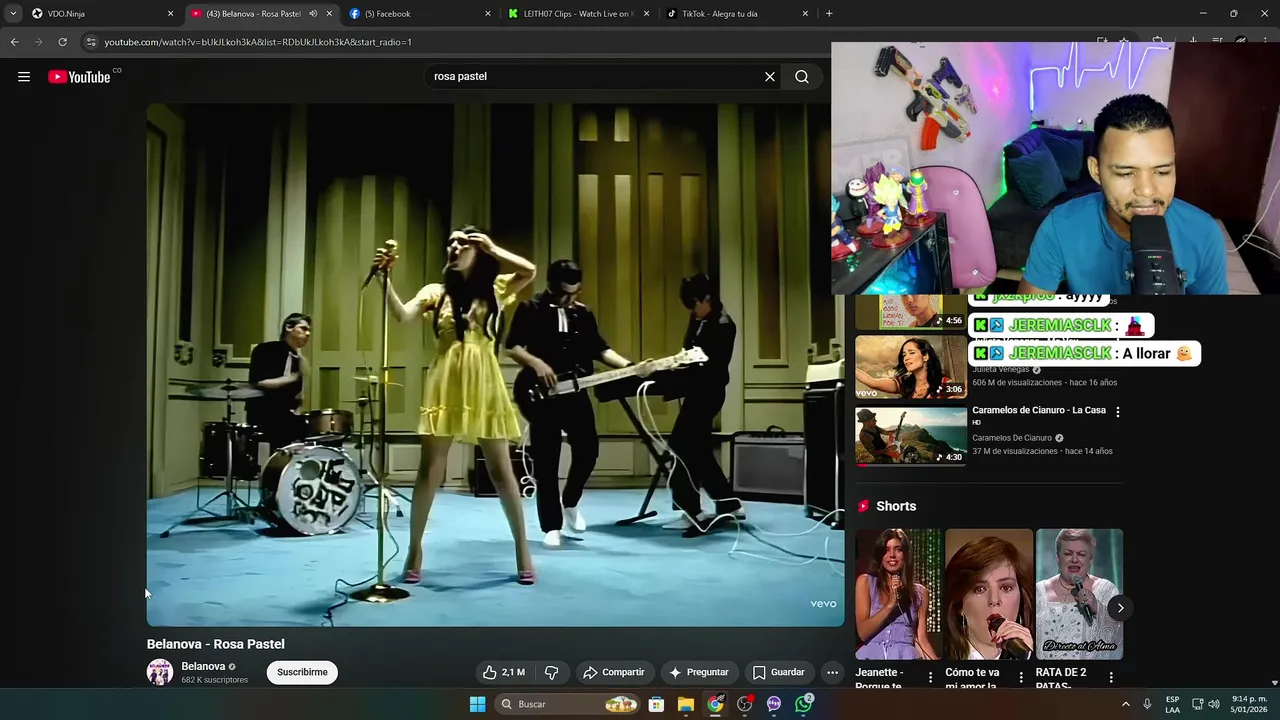
Task: Click the Preguntar button
Action: pos(699,672)
